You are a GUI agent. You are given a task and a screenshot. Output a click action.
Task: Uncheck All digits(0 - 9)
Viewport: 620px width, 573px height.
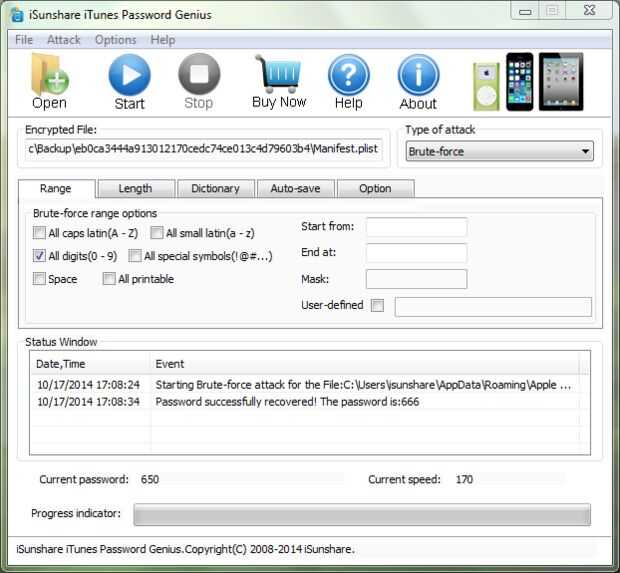39,255
